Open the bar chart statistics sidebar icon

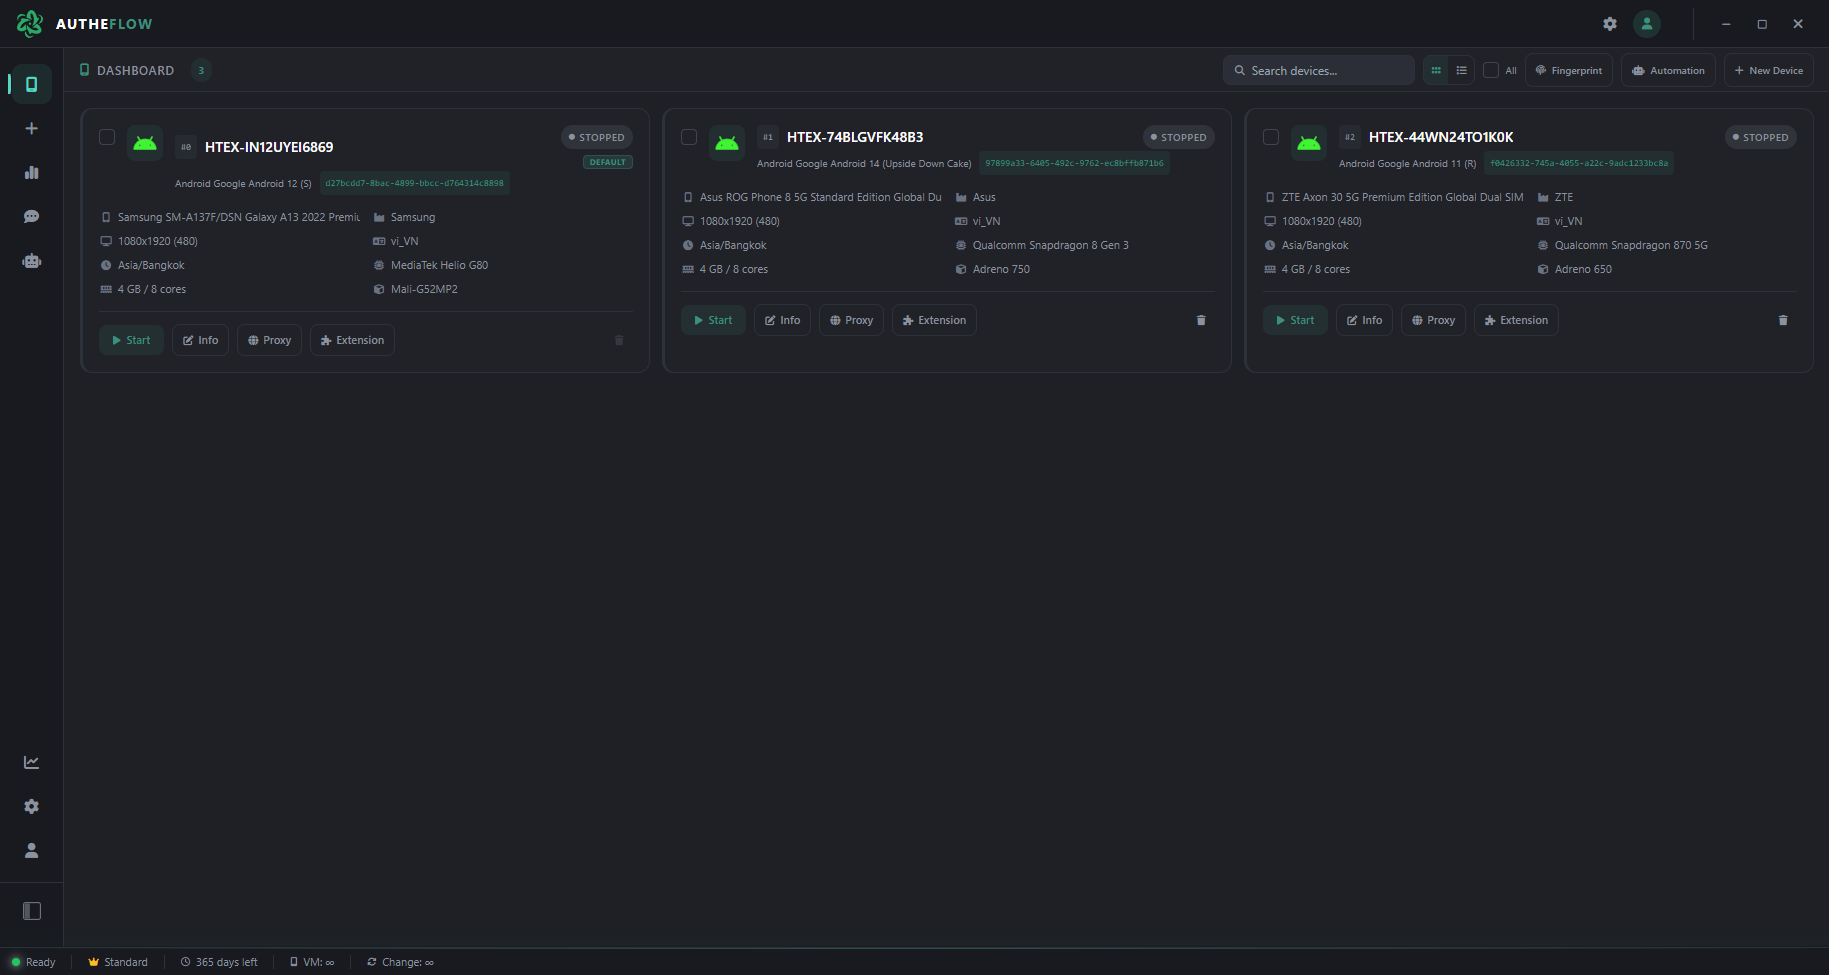[x=32, y=172]
